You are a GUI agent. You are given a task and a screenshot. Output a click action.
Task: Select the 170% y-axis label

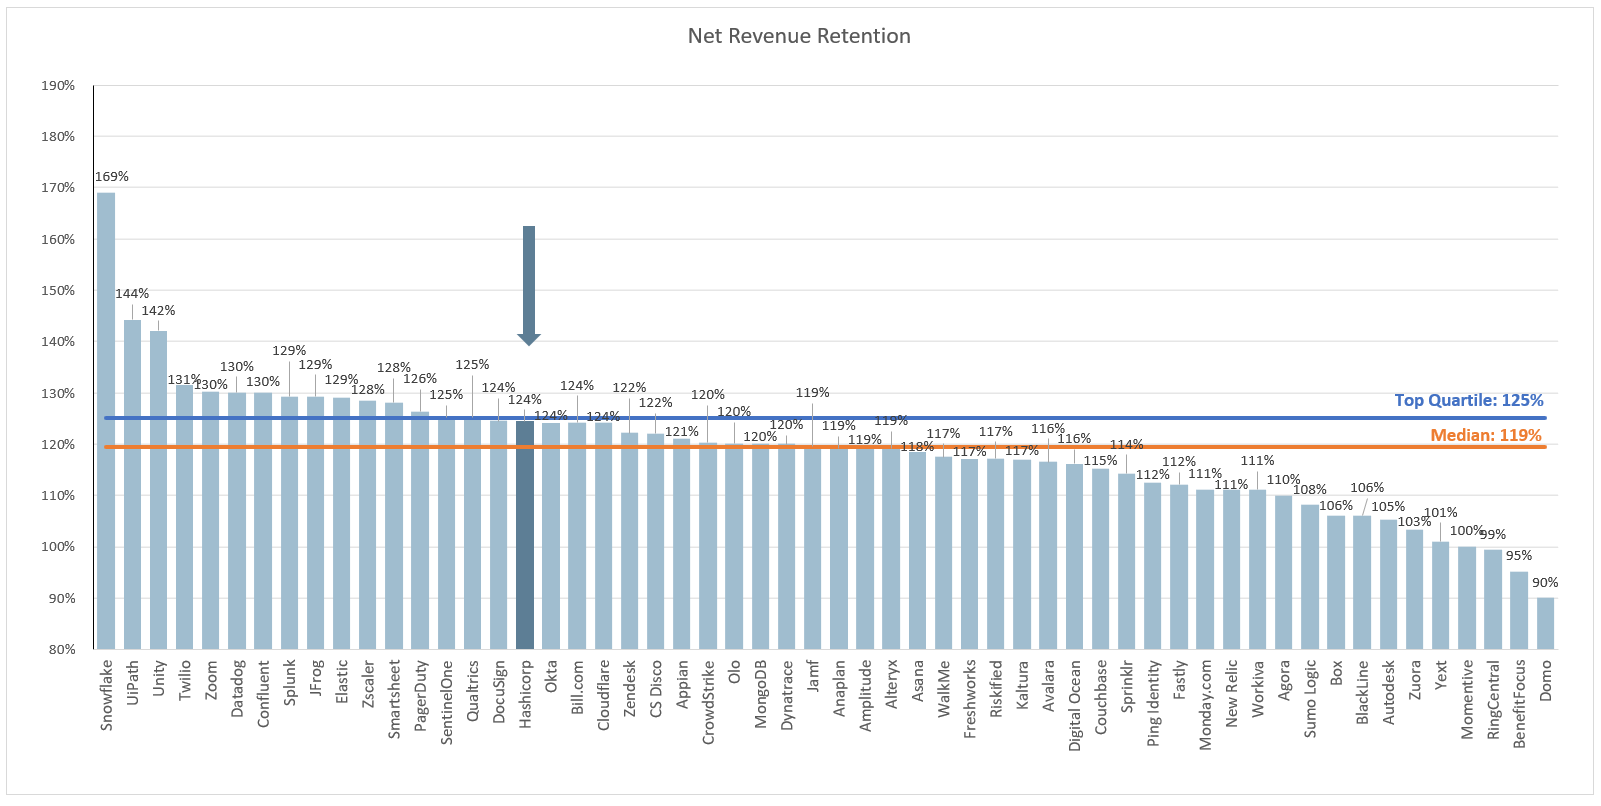coord(58,188)
